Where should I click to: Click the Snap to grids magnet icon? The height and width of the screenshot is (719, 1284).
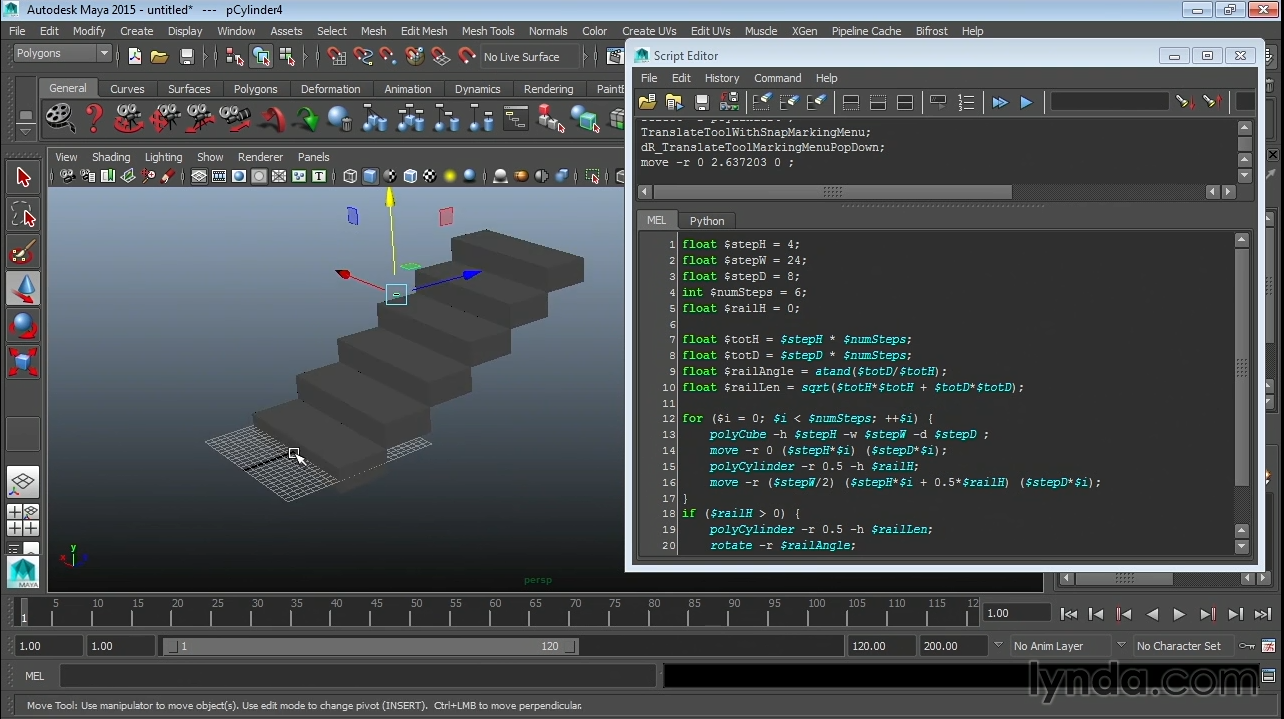pos(337,57)
